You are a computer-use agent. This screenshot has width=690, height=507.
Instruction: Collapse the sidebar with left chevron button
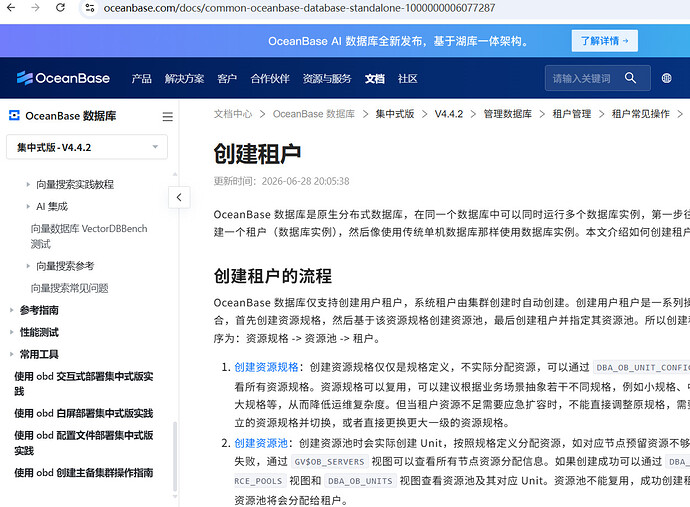179,197
